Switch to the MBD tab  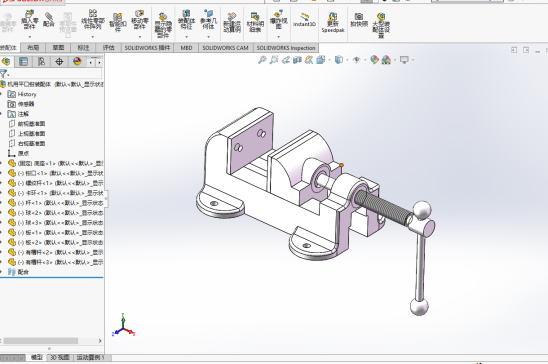(186, 48)
